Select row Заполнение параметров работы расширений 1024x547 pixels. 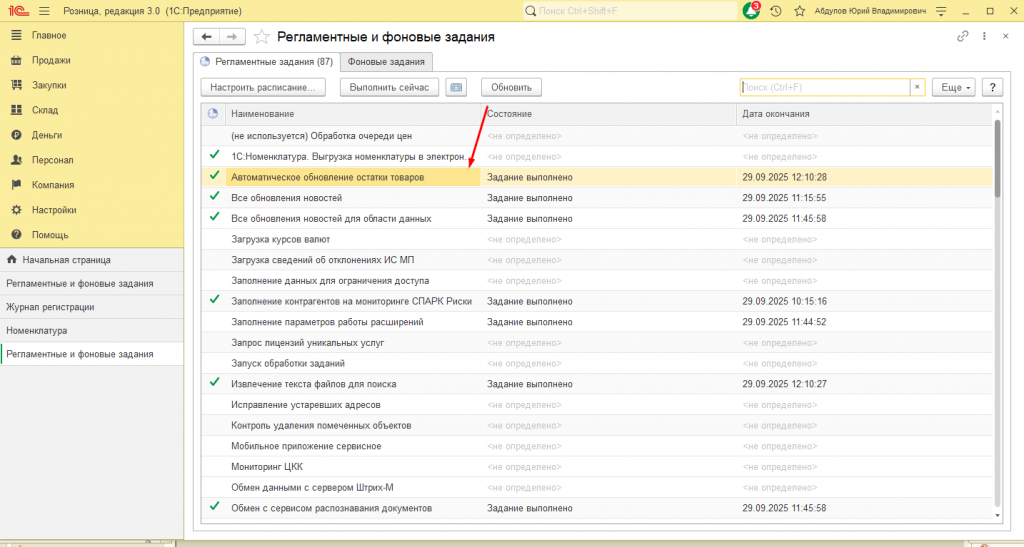(x=597, y=322)
